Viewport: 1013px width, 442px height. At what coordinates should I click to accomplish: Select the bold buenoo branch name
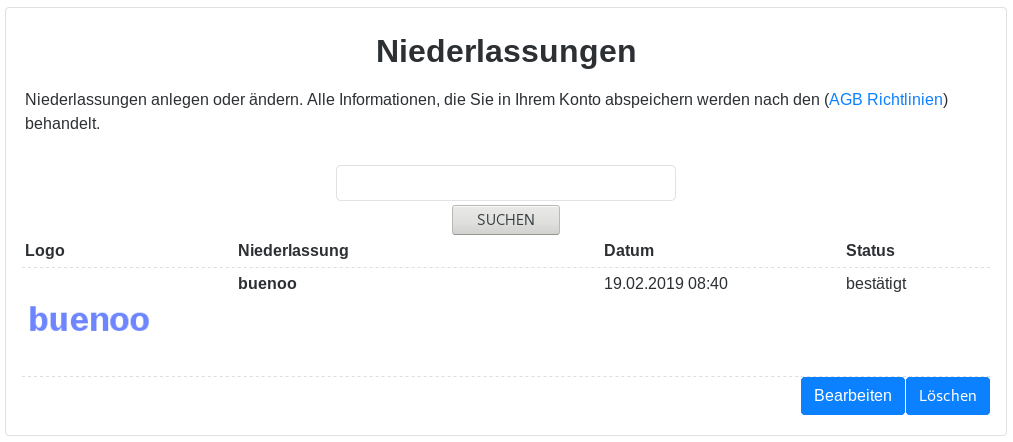[267, 283]
